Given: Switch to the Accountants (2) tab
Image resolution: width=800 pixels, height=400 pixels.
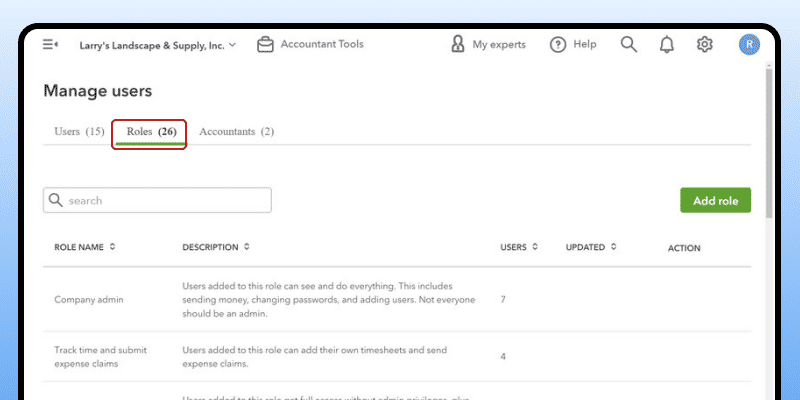Looking at the screenshot, I should click(x=236, y=132).
